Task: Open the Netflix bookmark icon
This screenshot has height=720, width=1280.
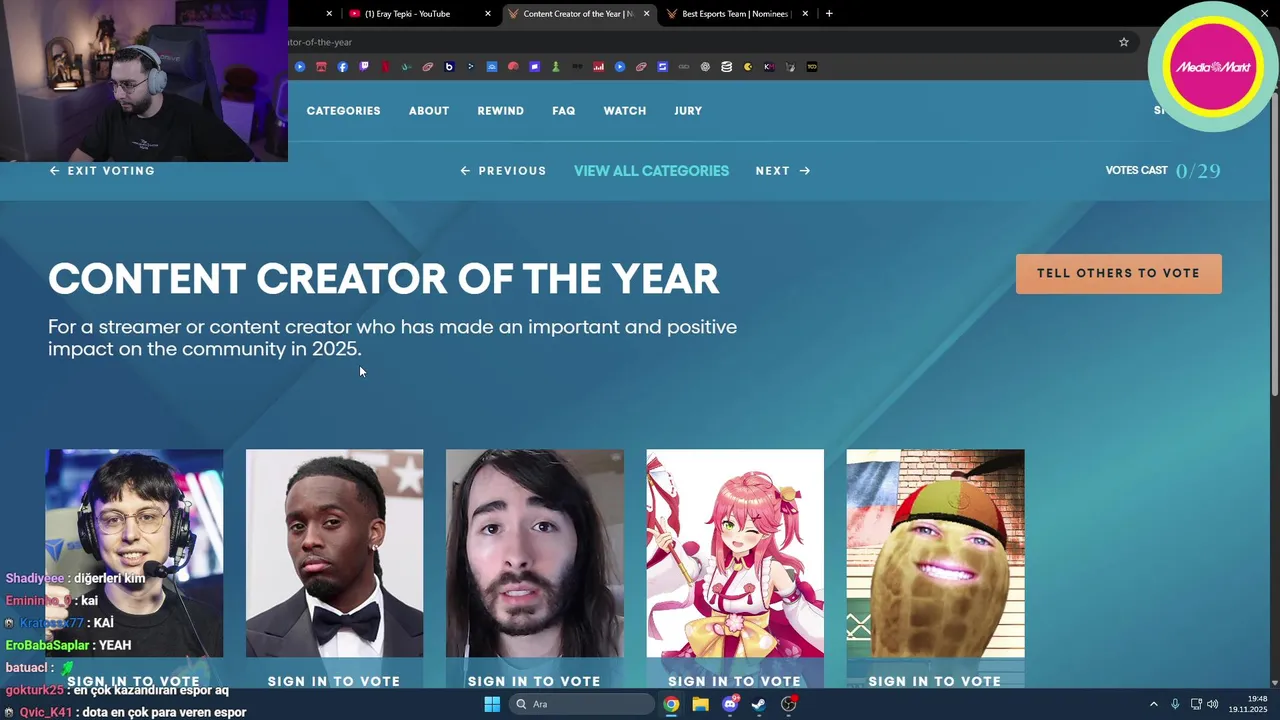Action: [x=385, y=67]
